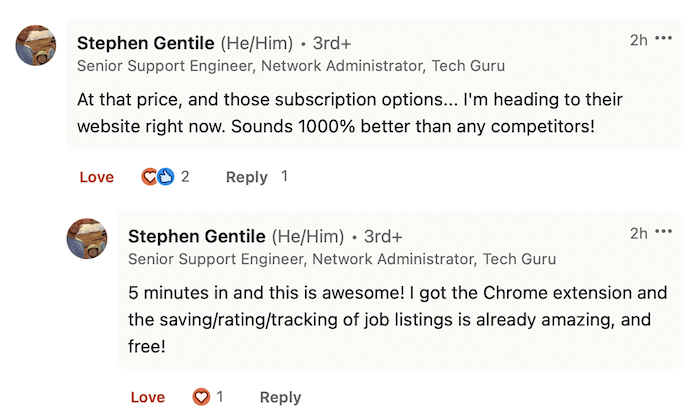
Task: Click Reply under the top comment
Action: point(246,177)
